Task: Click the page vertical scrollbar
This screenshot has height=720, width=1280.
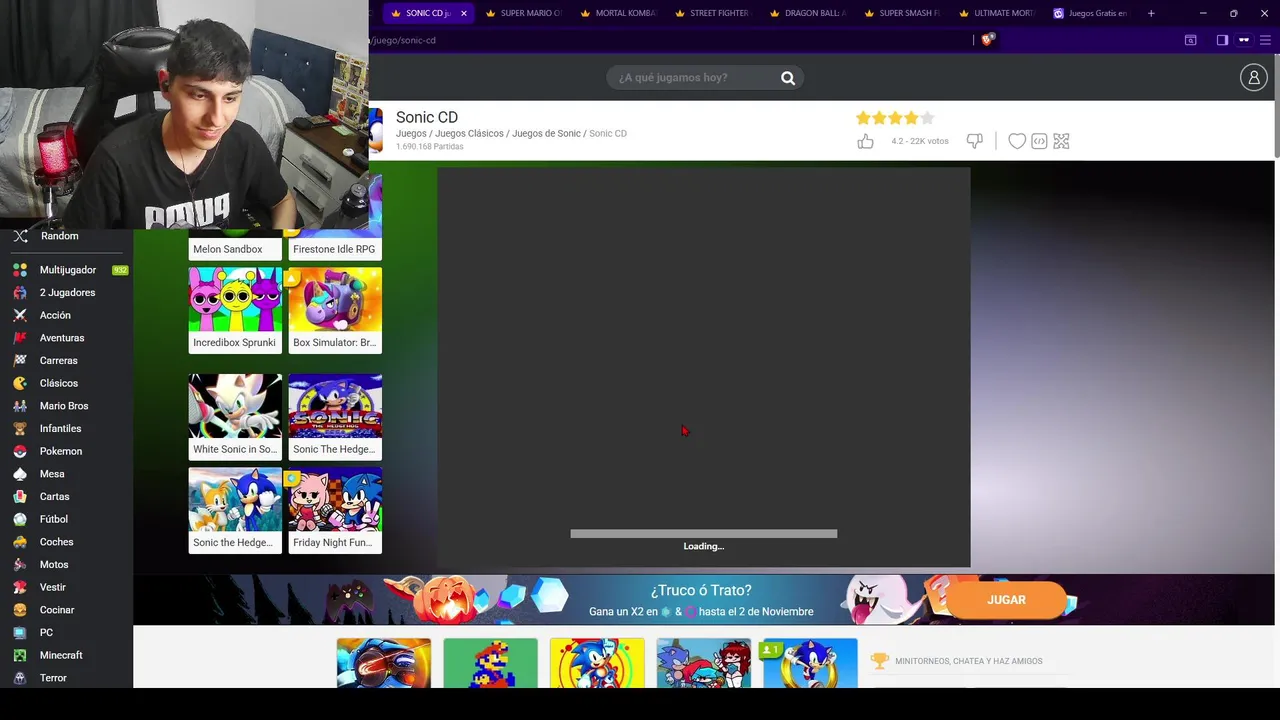Action: click(x=1276, y=105)
